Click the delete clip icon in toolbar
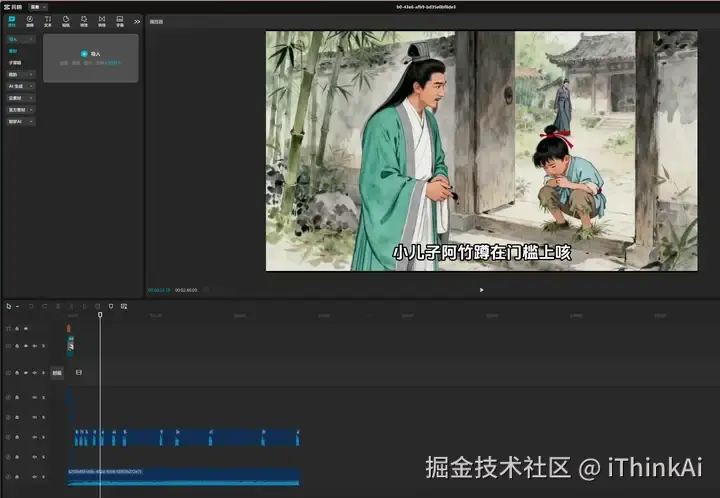This screenshot has height=498, width=720. coord(97,306)
